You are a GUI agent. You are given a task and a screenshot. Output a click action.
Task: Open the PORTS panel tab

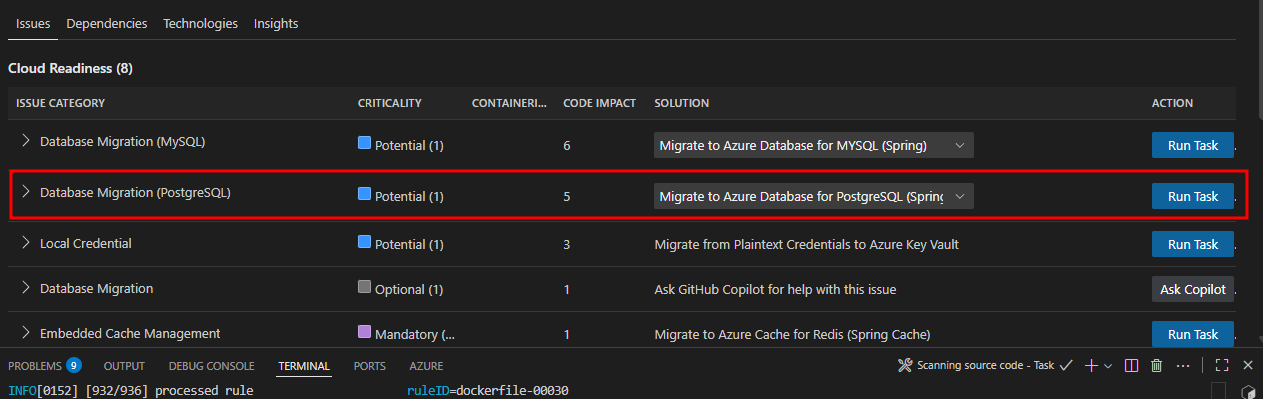point(369,366)
